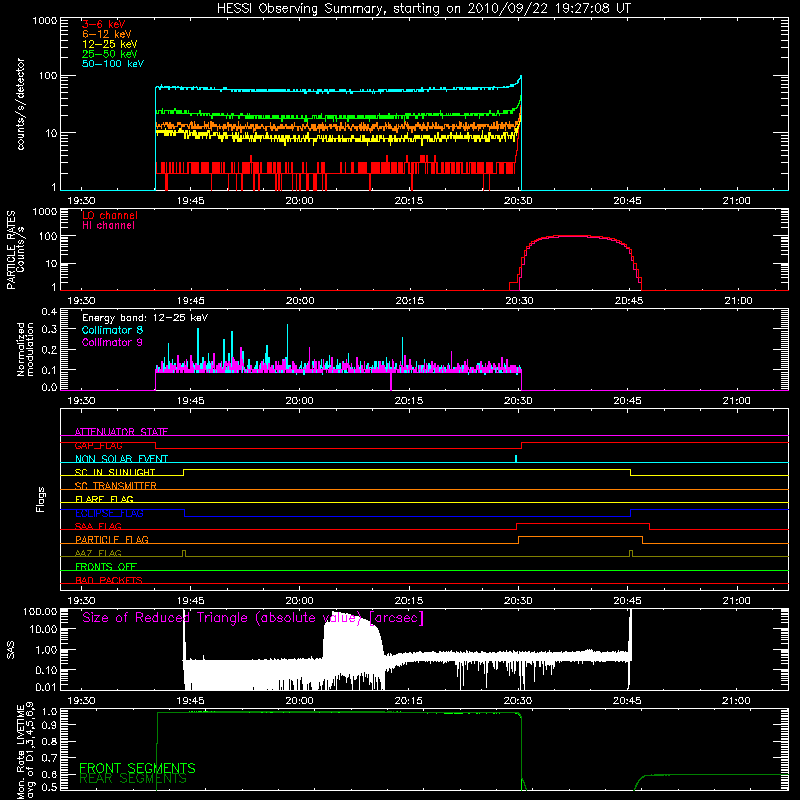Click the 20:30 tick label under counts panel
Image resolution: width=800 pixels, height=800 pixels.
click(518, 201)
